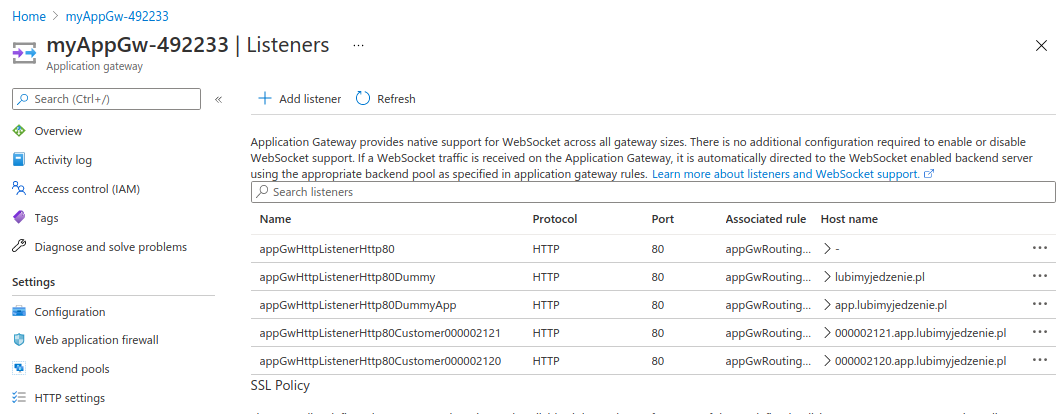
Task: Refresh the listeners list
Action: tap(385, 99)
